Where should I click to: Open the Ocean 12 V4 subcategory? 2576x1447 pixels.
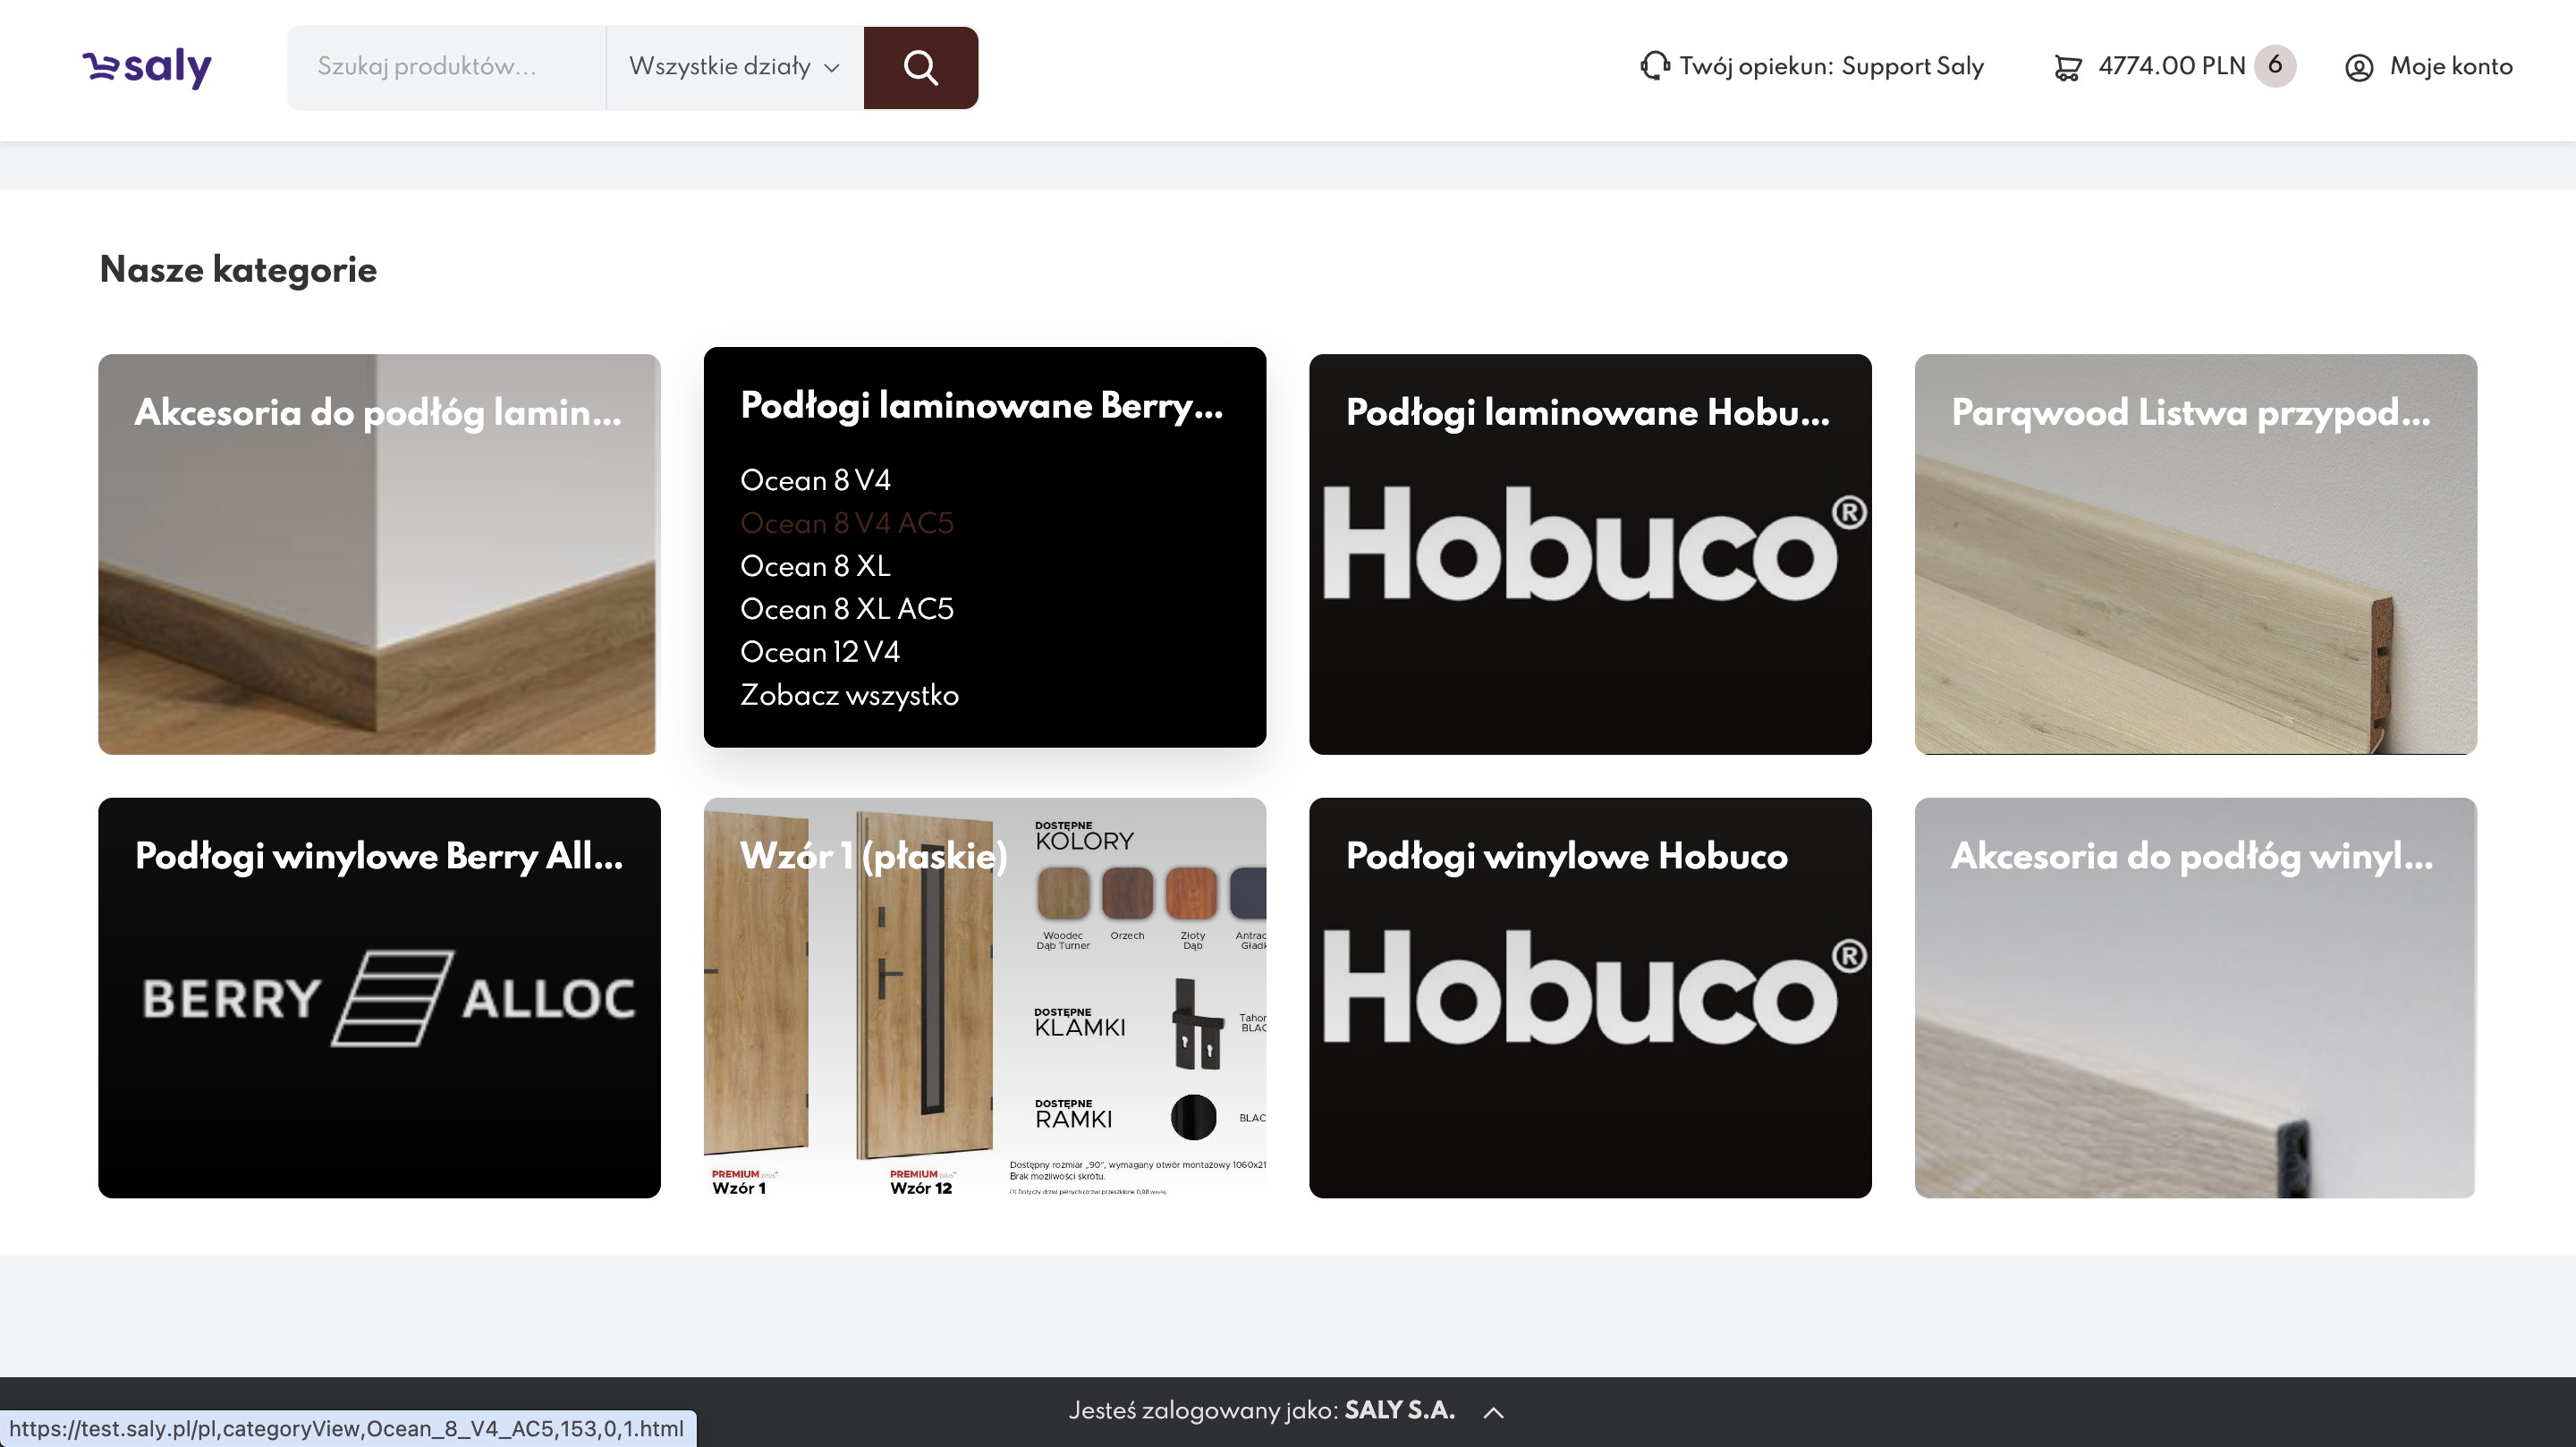[x=820, y=652]
